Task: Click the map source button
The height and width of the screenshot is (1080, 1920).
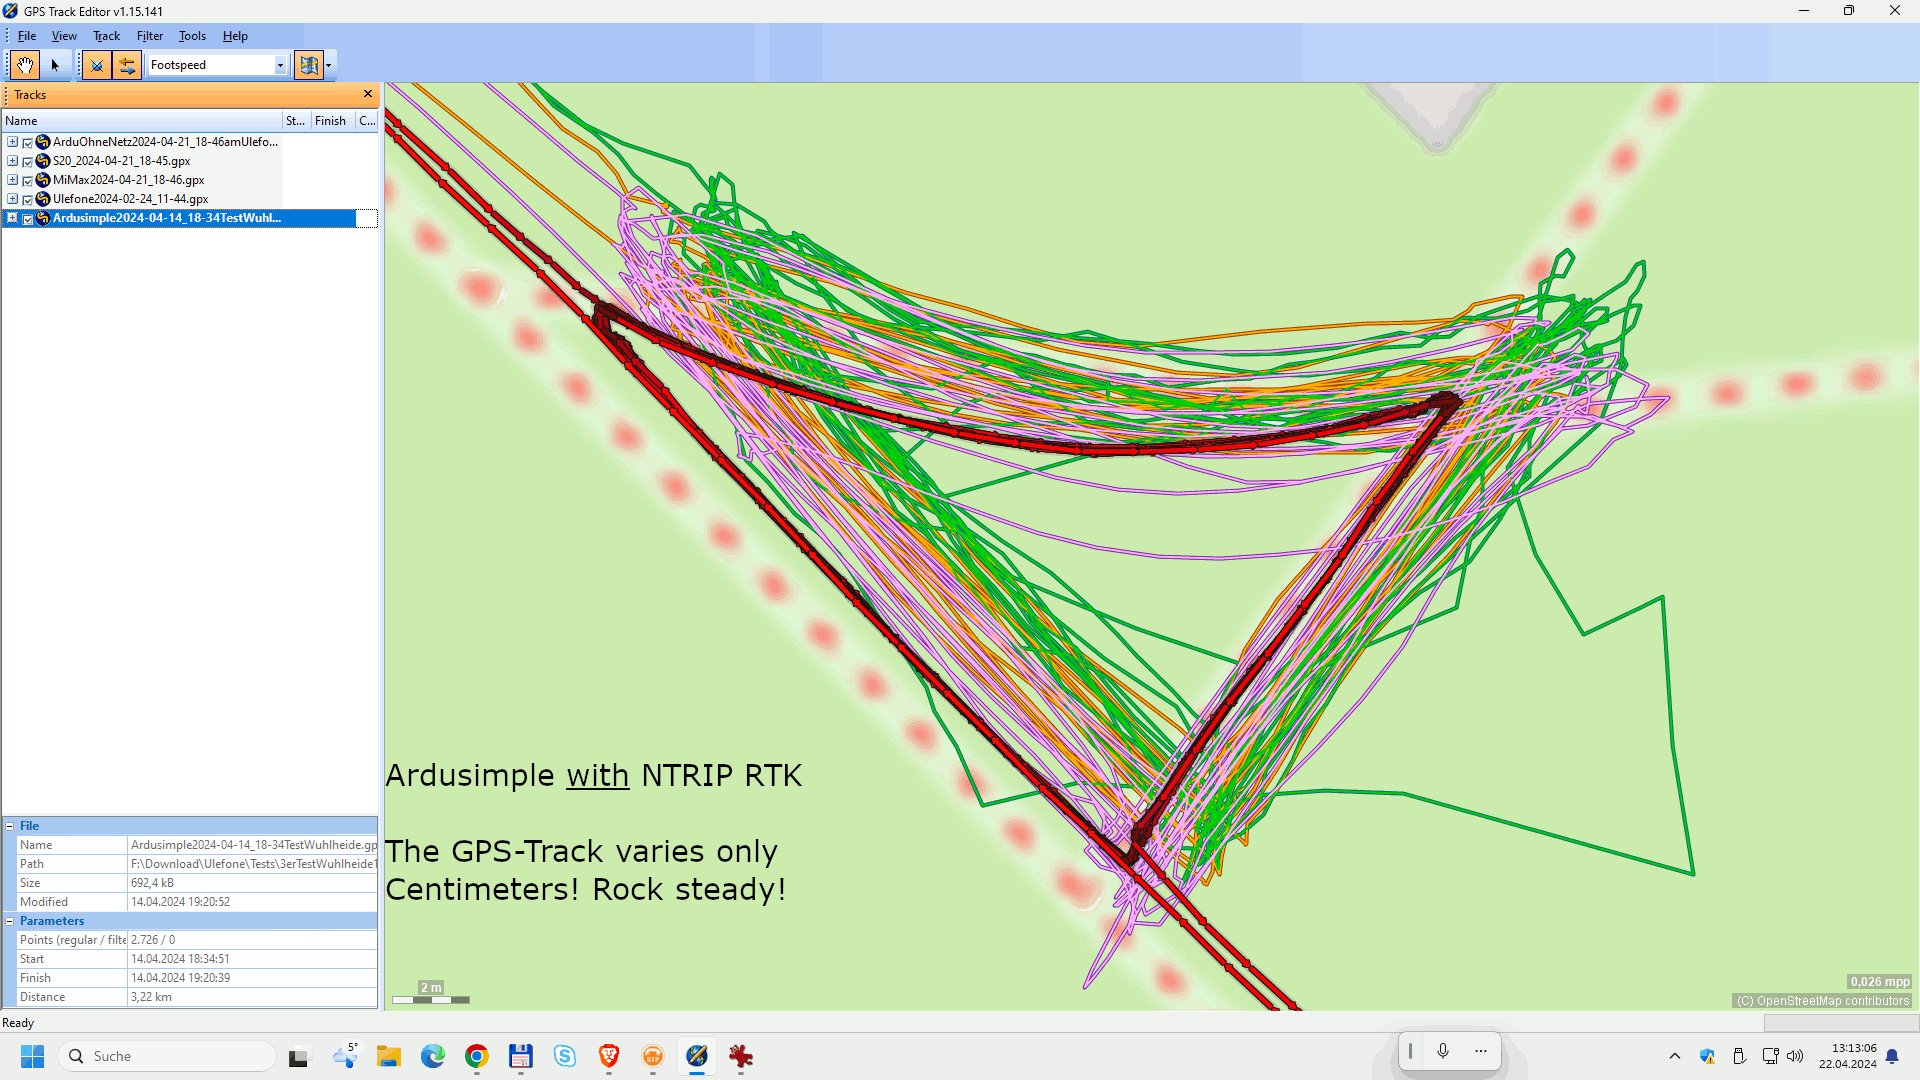Action: click(x=309, y=65)
